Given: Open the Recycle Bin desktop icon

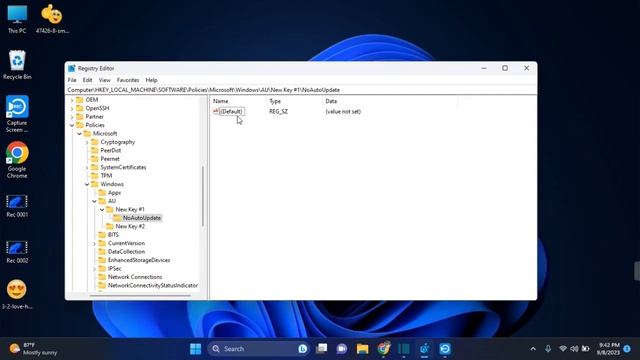Looking at the screenshot, I should click(17, 65).
